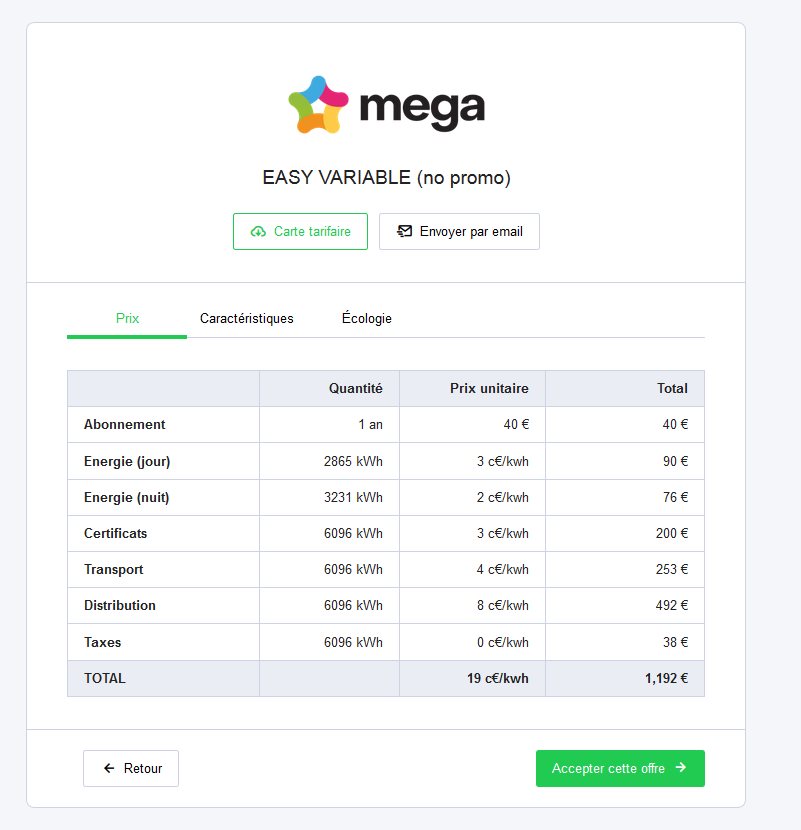The height and width of the screenshot is (830, 801).
Task: Click the Mega star logo icon
Action: coord(318,105)
